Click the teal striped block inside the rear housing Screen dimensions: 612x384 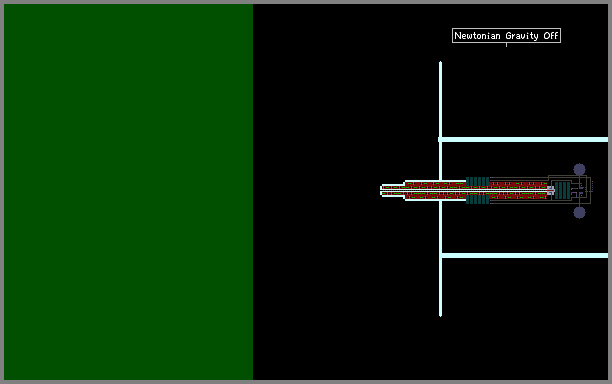[562, 190]
